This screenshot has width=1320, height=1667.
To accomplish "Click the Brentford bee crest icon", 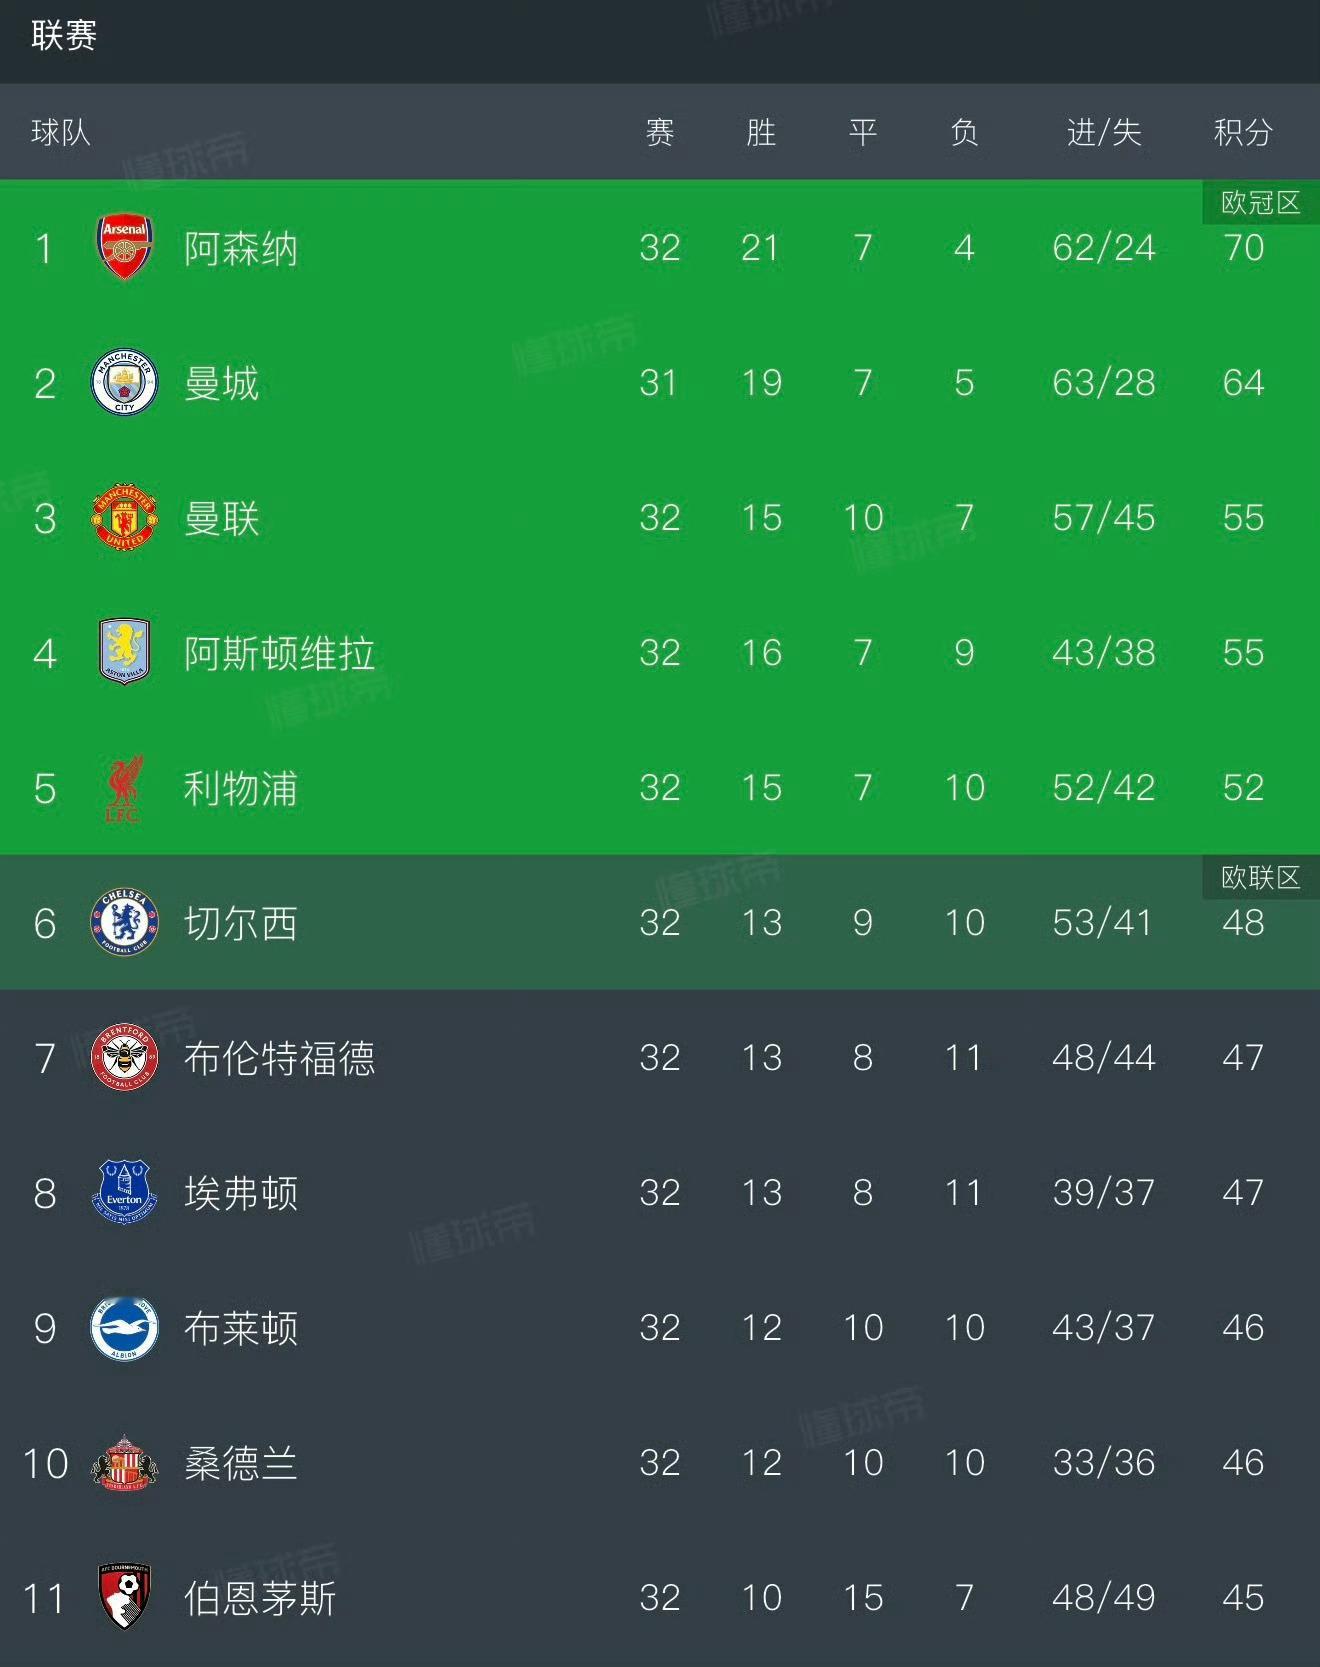I will (x=124, y=1057).
